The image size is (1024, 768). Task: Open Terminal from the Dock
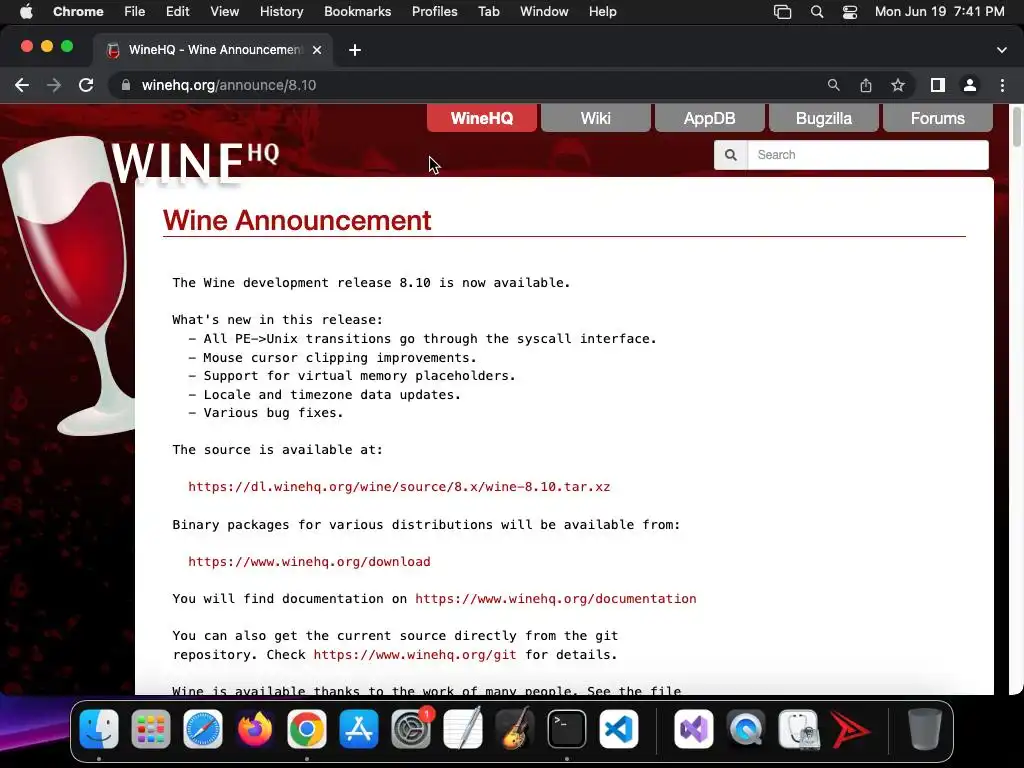(x=566, y=729)
